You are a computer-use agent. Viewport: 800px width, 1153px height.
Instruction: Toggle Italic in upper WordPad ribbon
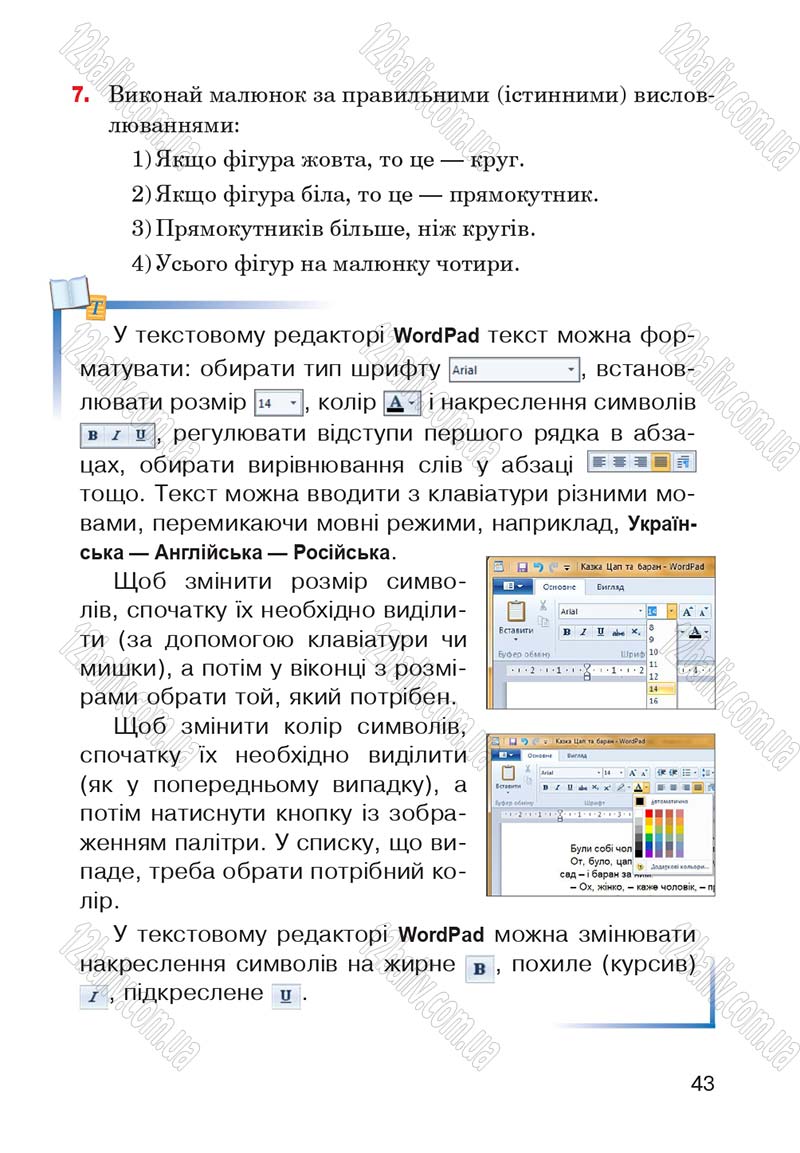(x=584, y=632)
